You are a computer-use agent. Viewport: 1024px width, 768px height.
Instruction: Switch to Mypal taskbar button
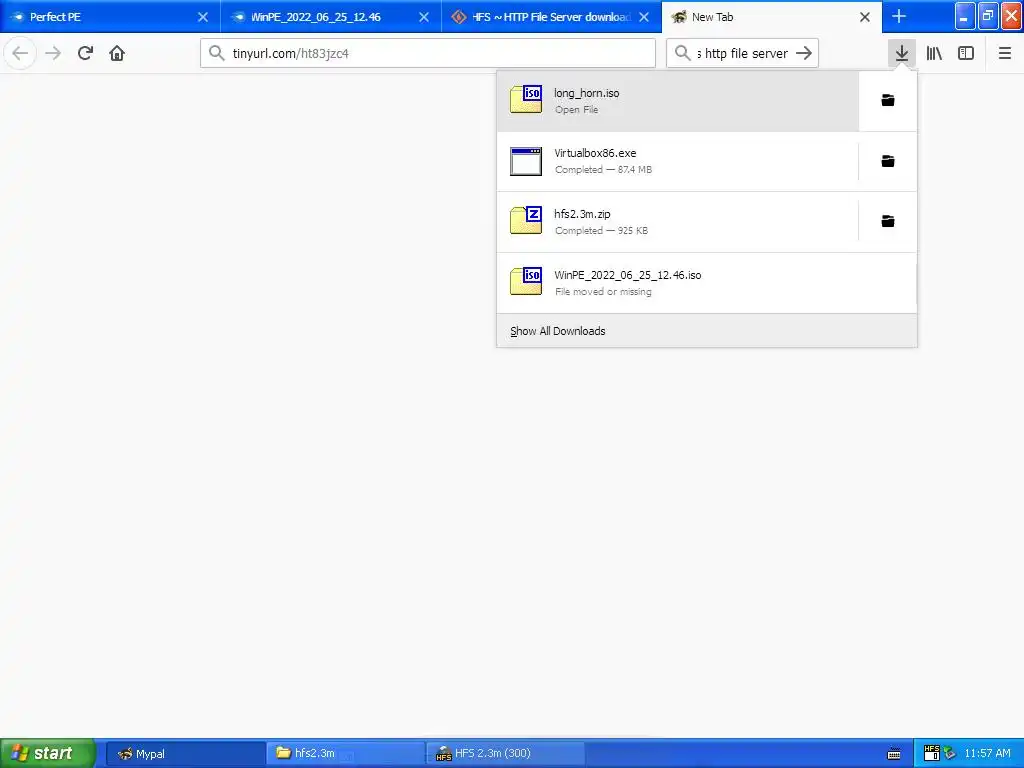pyautogui.click(x=185, y=754)
